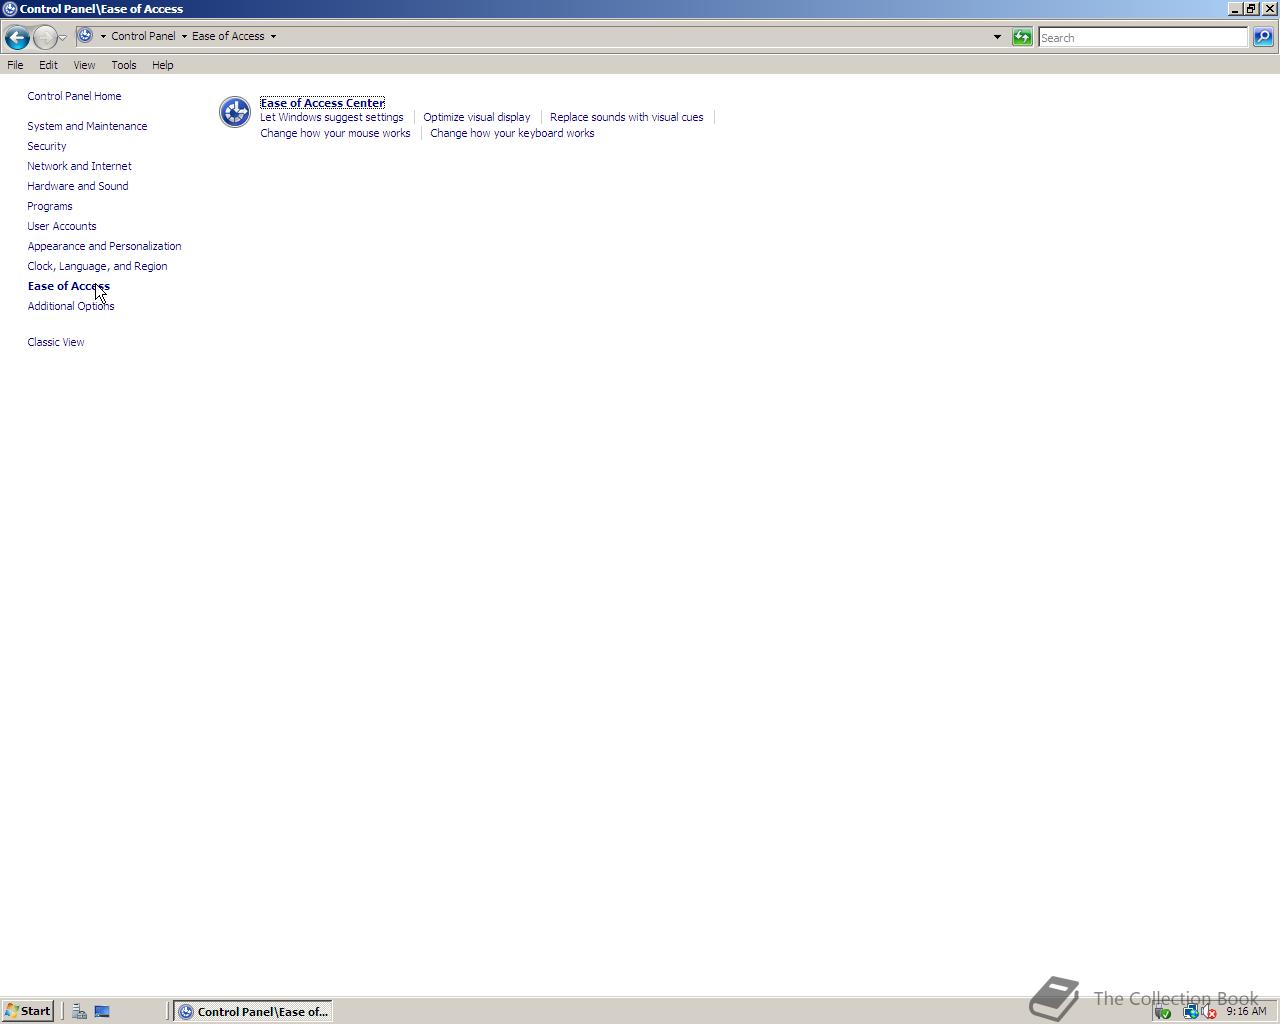Image resolution: width=1280 pixels, height=1024 pixels.
Task: Click the Control Panel breadcrumb
Action: 143,36
